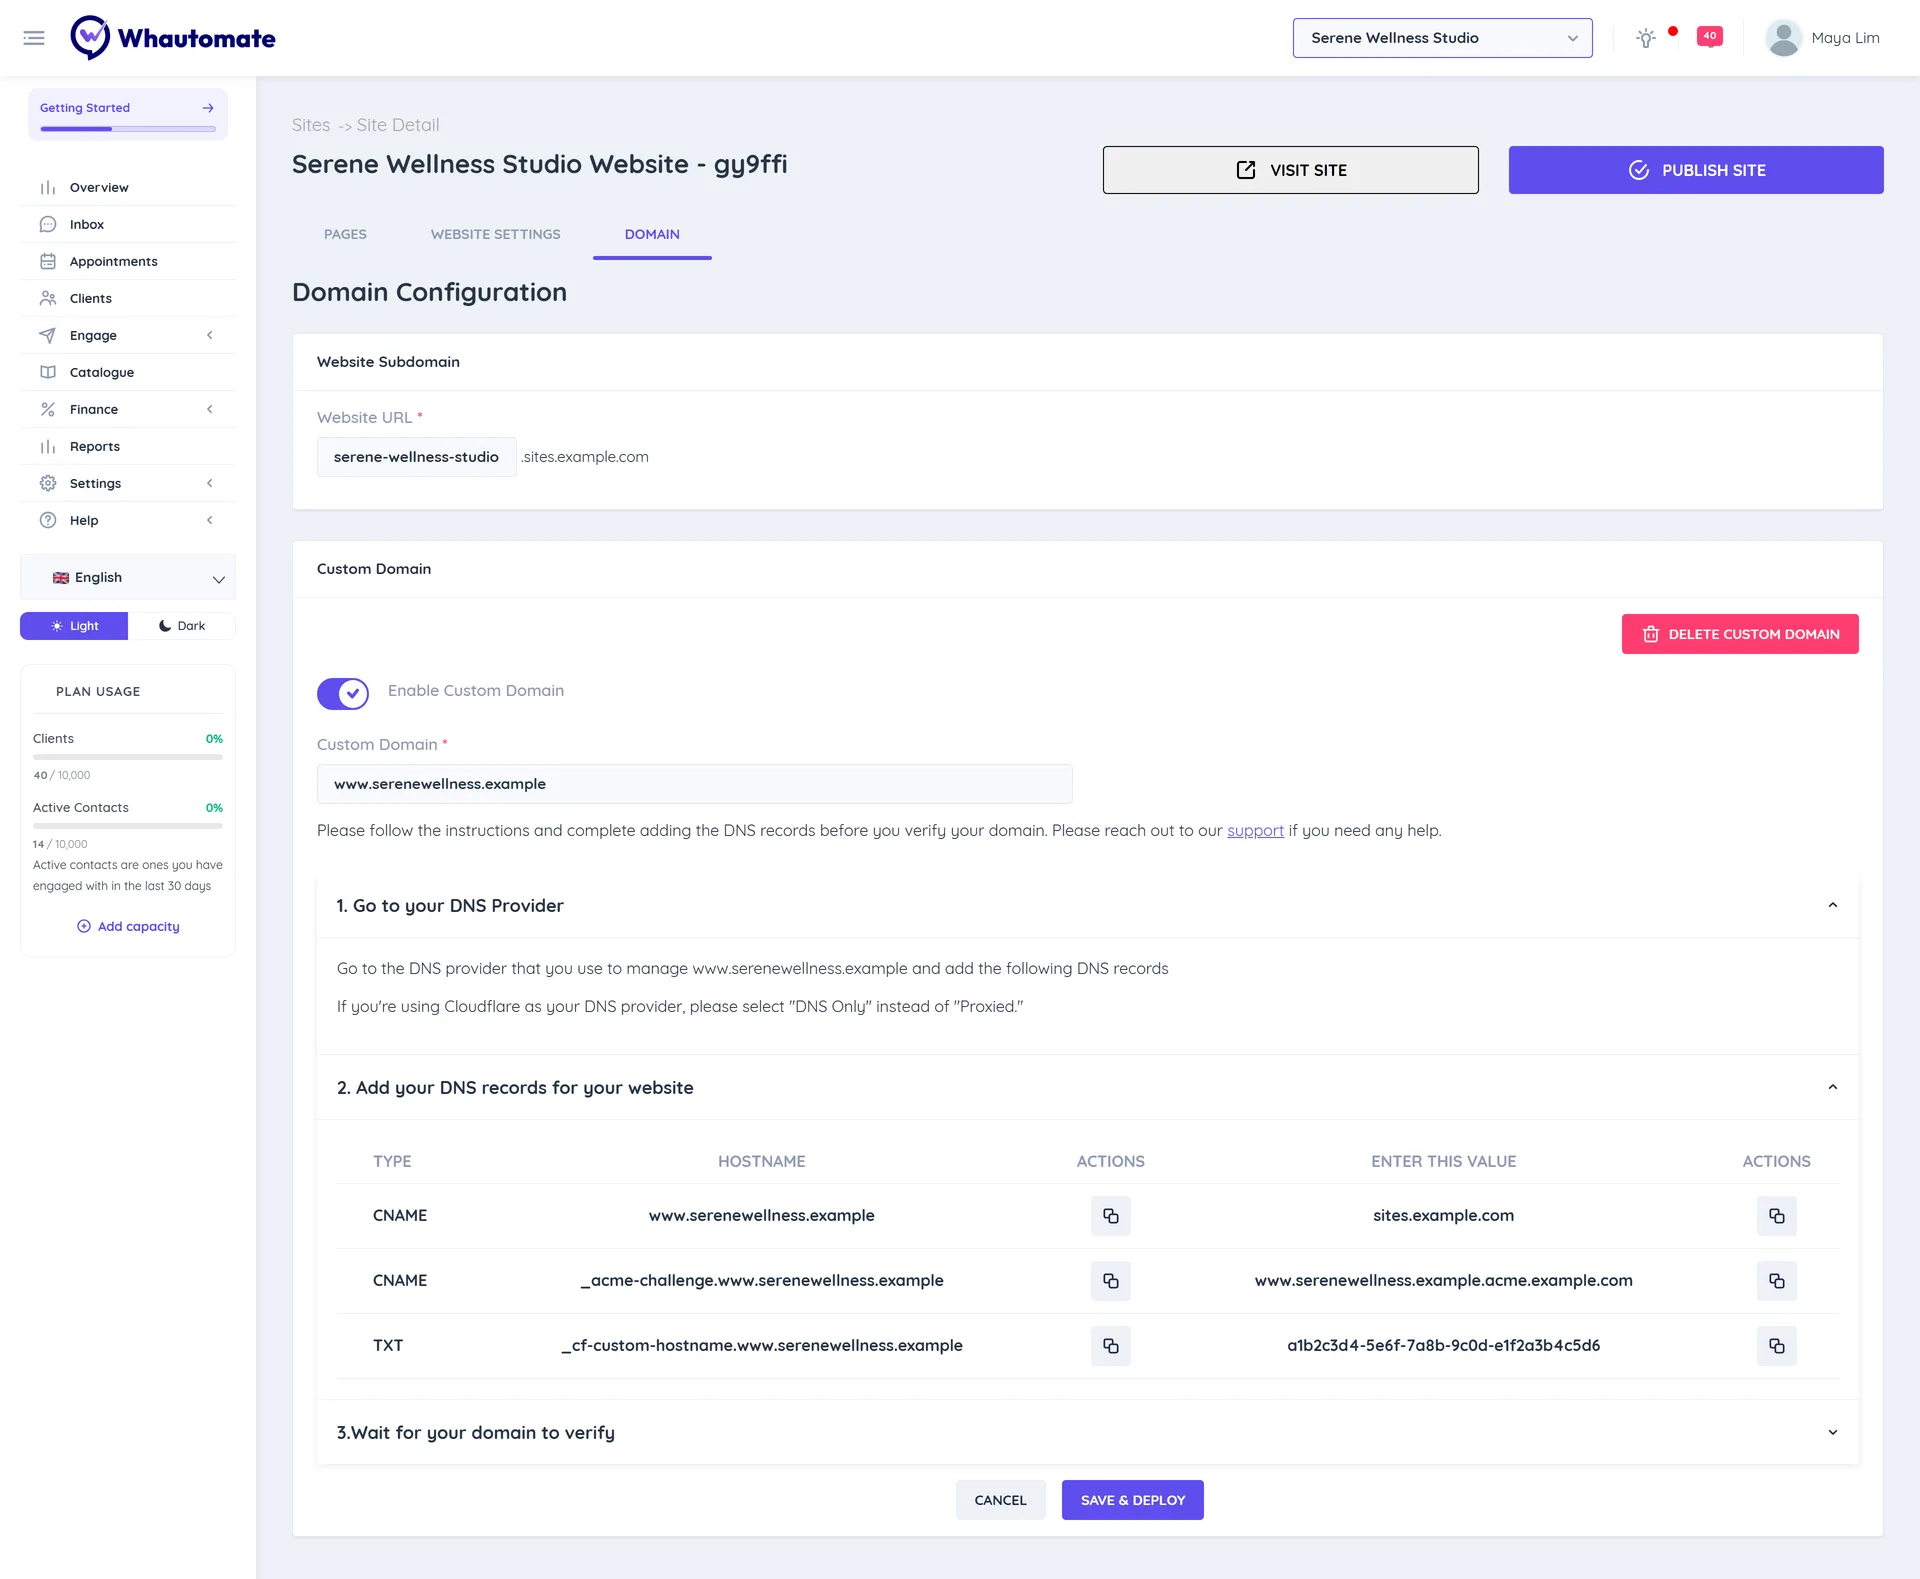Click the CANCEL button
The image size is (1920, 1579).
1000,1500
